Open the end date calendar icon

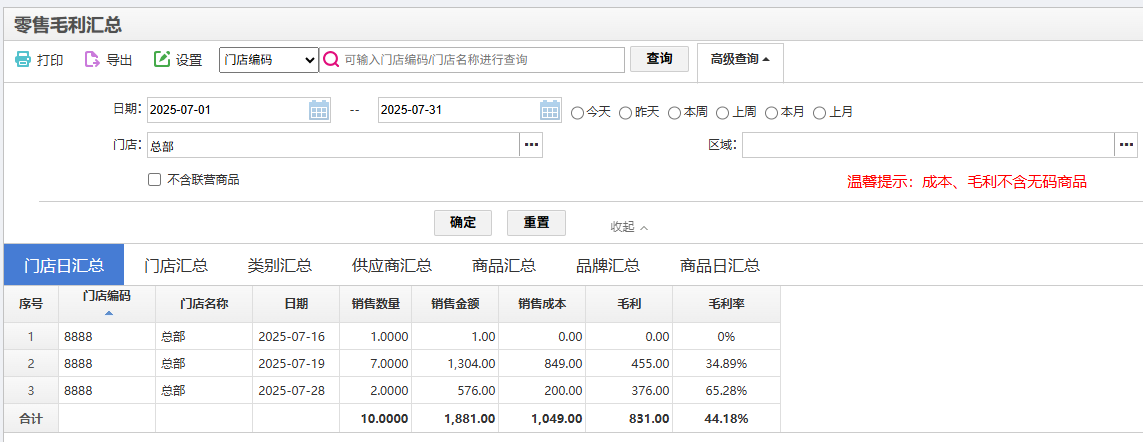(550, 110)
